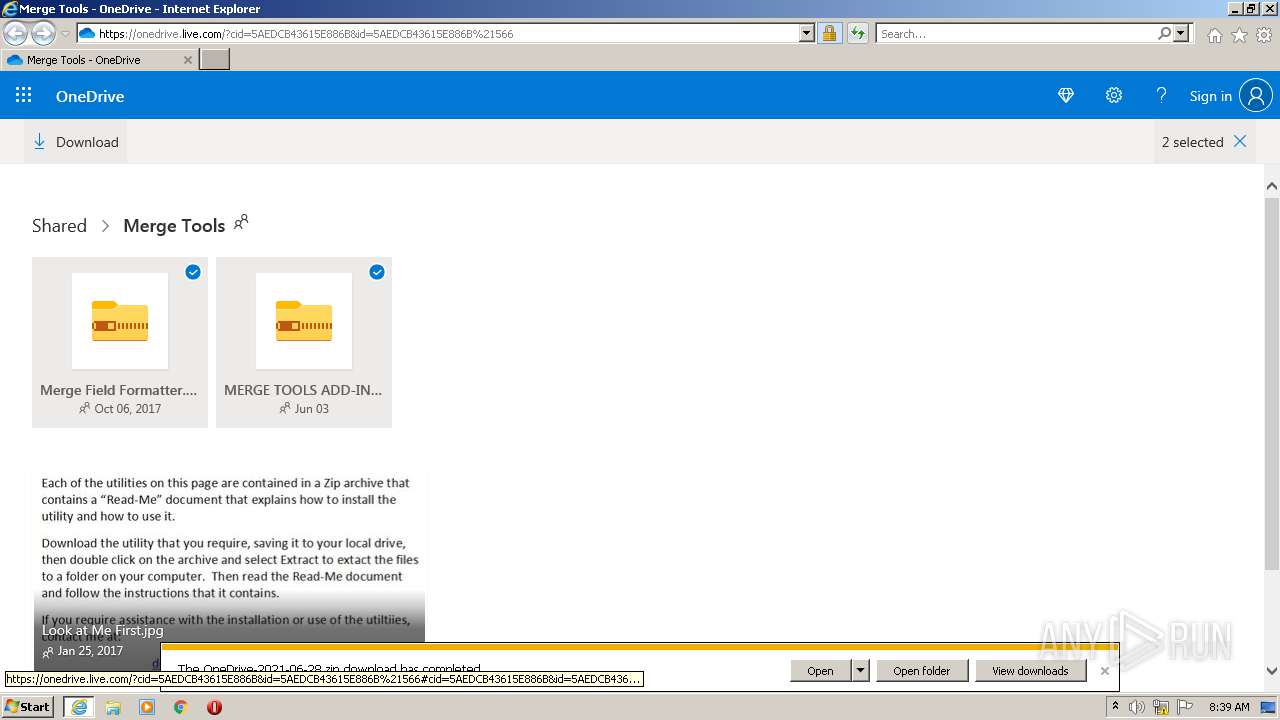Open the Settings gear in OneDrive
This screenshot has width=1280, height=720.
coord(1114,95)
